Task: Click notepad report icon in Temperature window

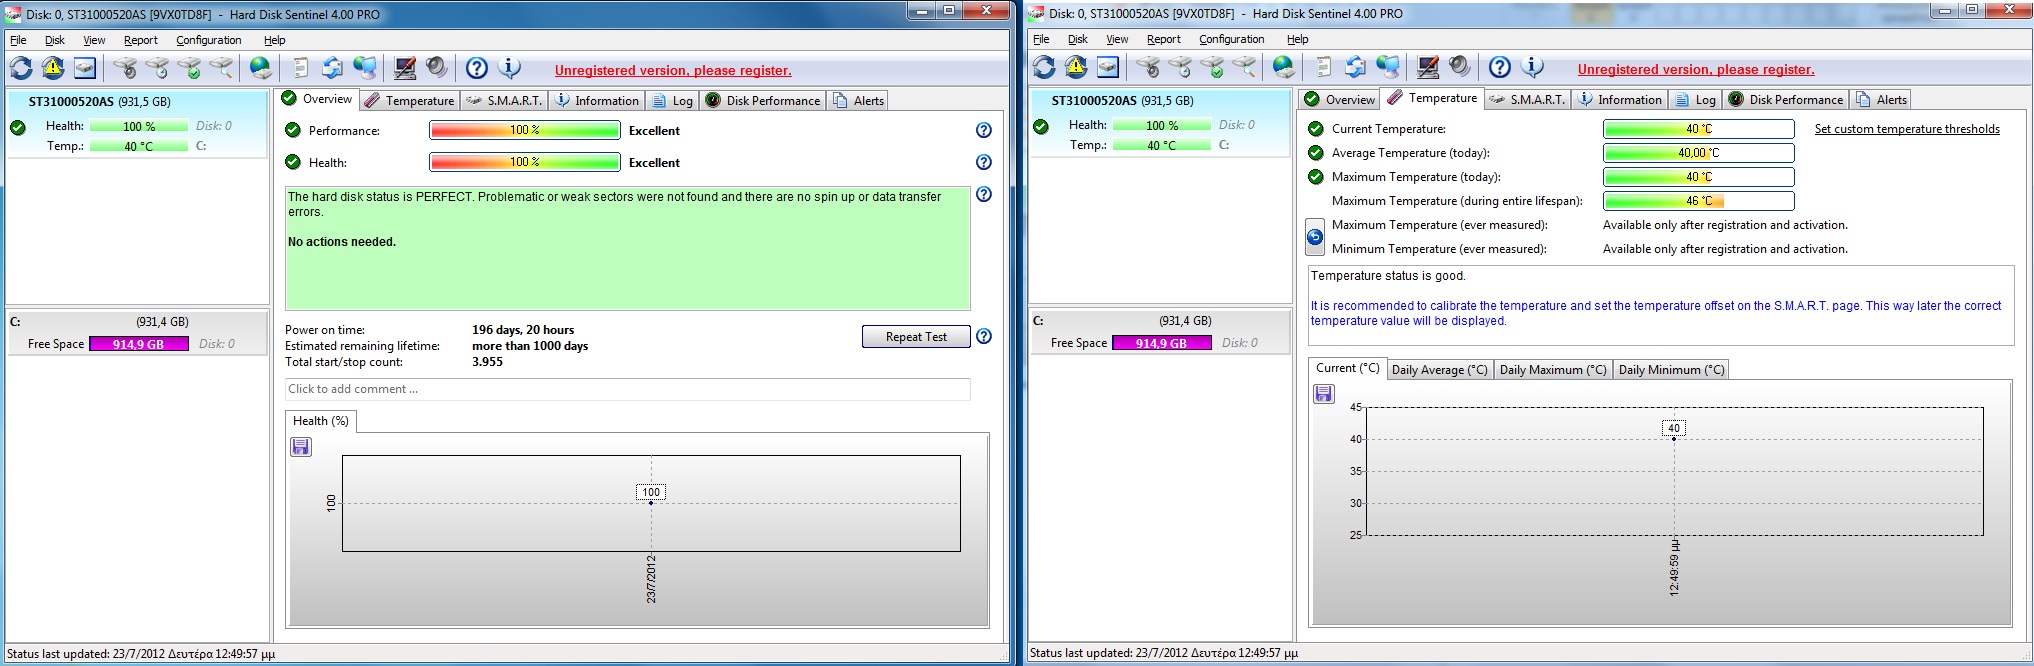Action: coord(1323,67)
